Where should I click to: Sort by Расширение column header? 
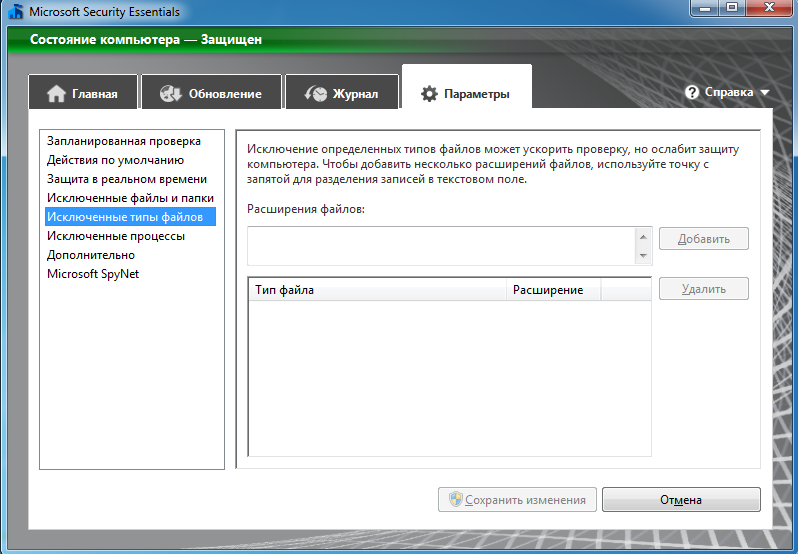point(554,290)
